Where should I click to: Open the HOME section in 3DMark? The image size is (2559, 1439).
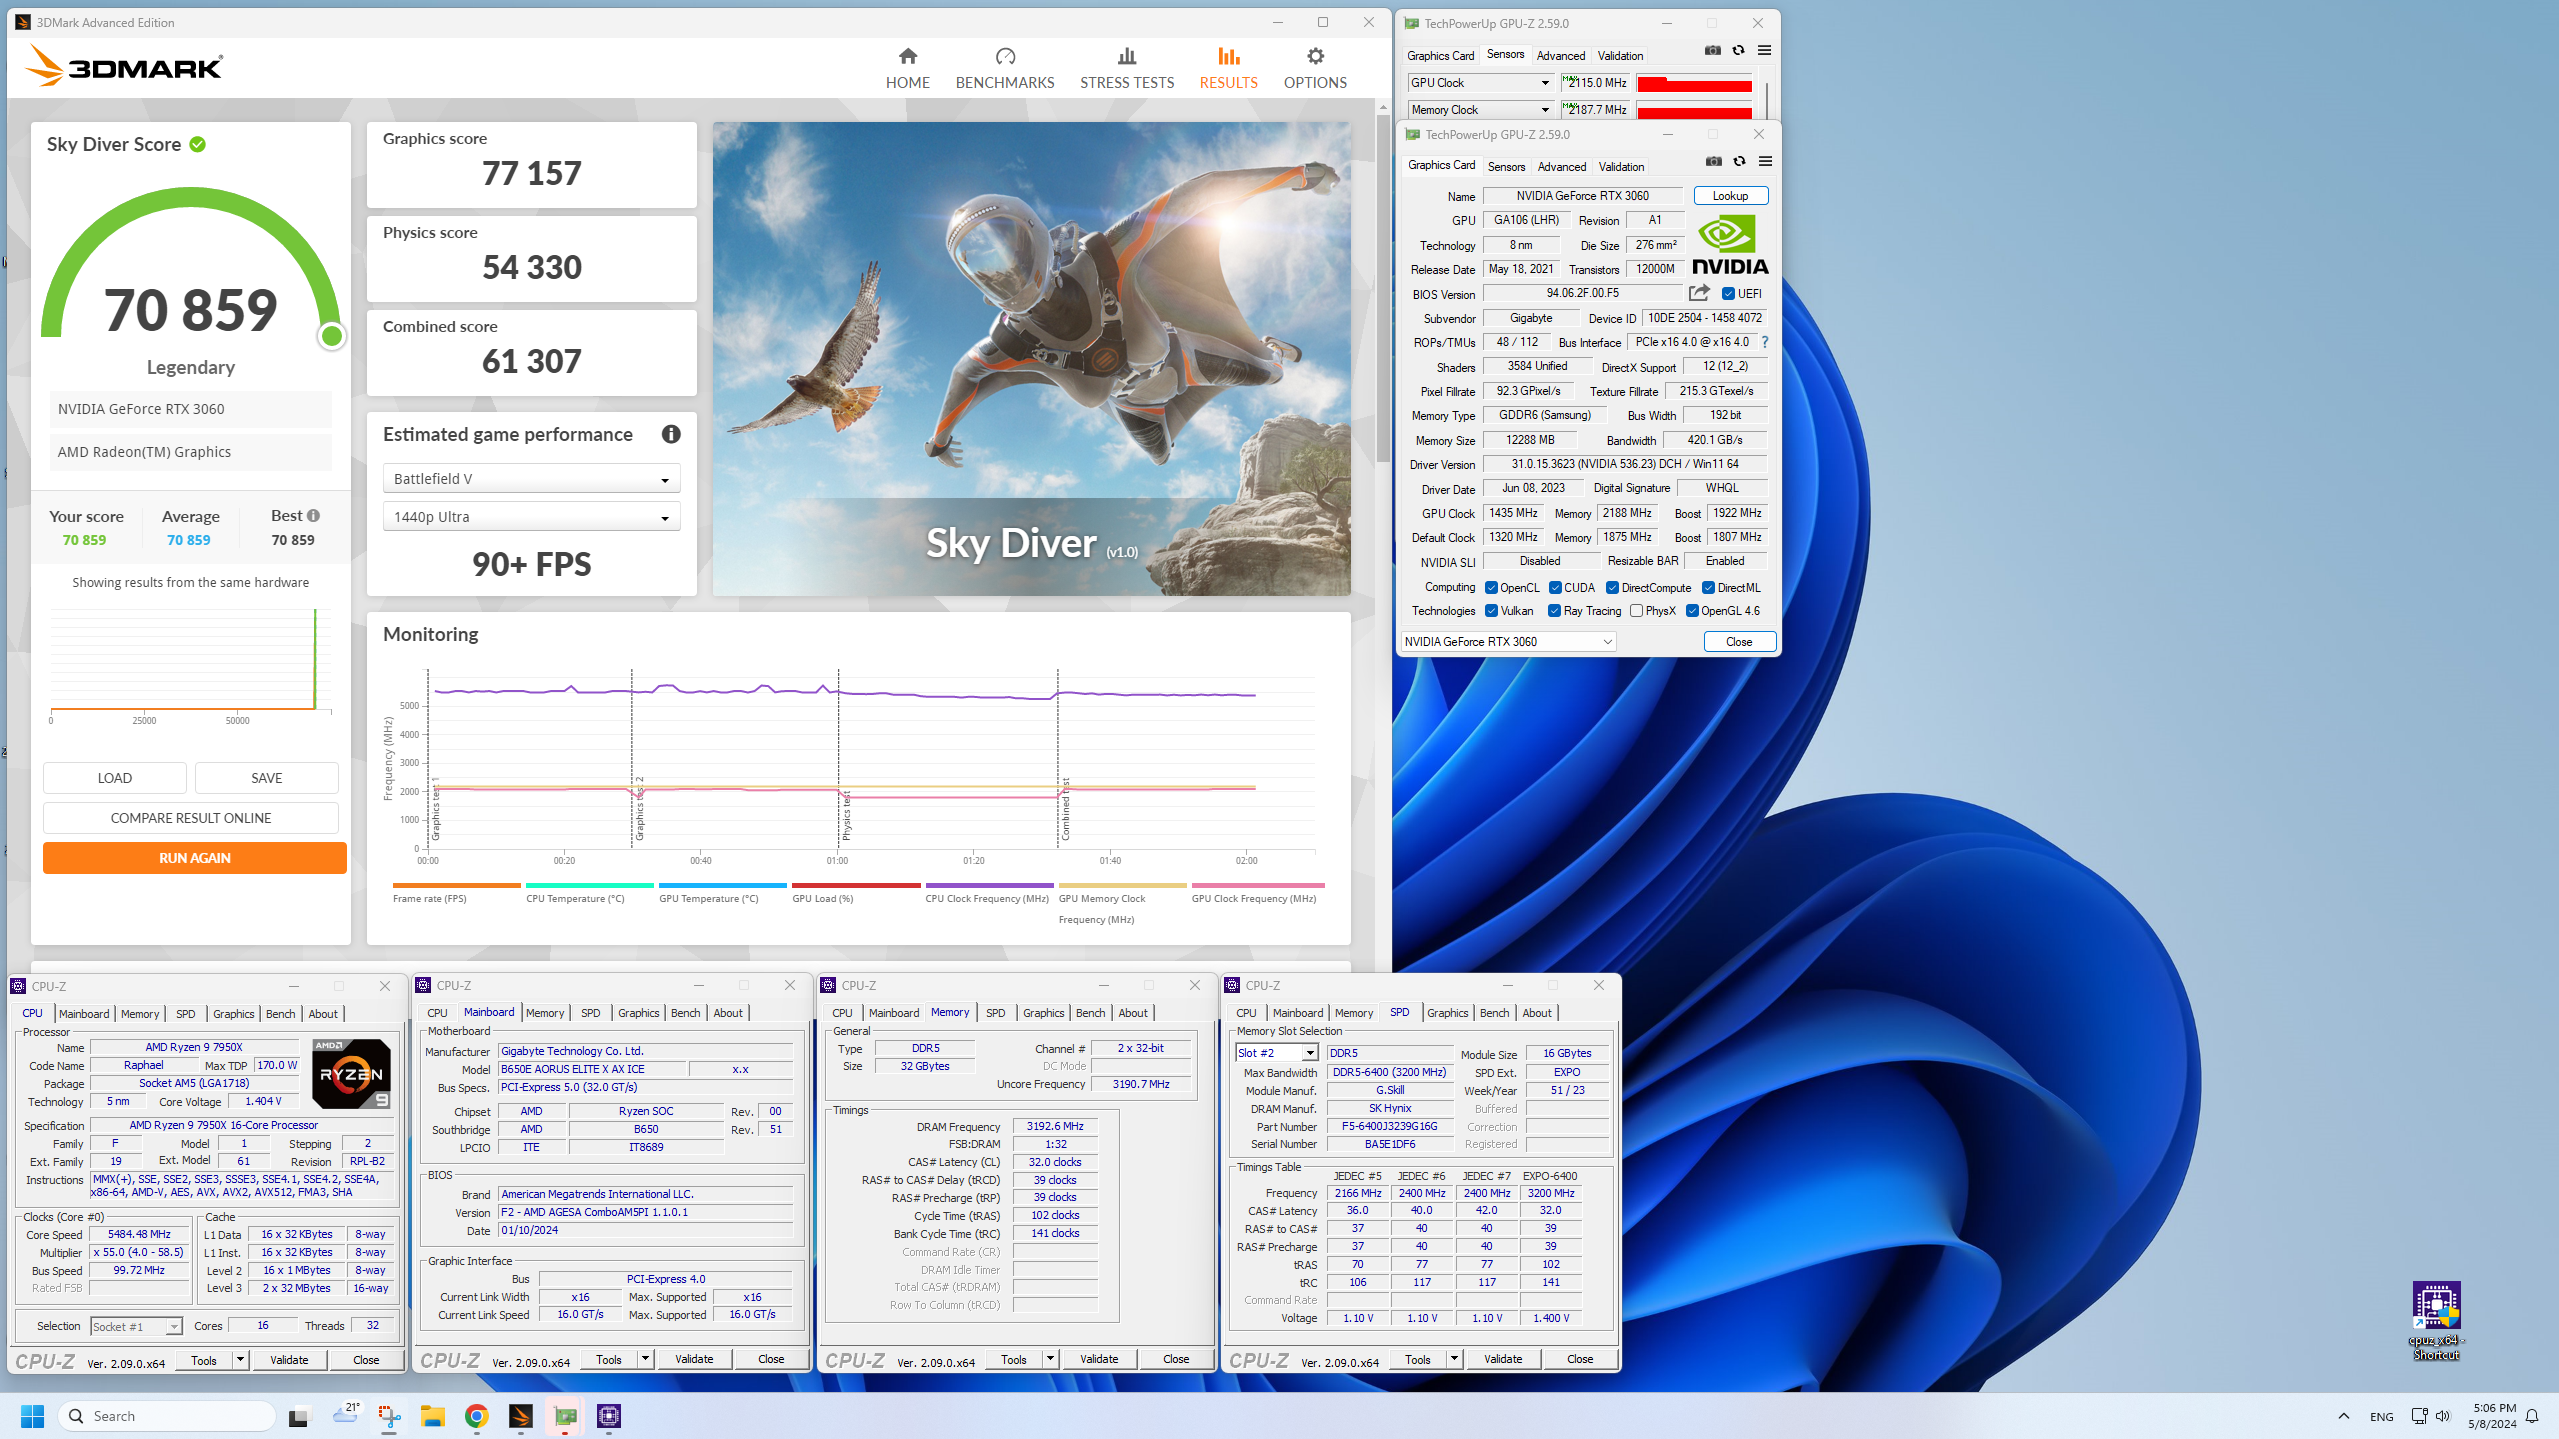(907, 68)
